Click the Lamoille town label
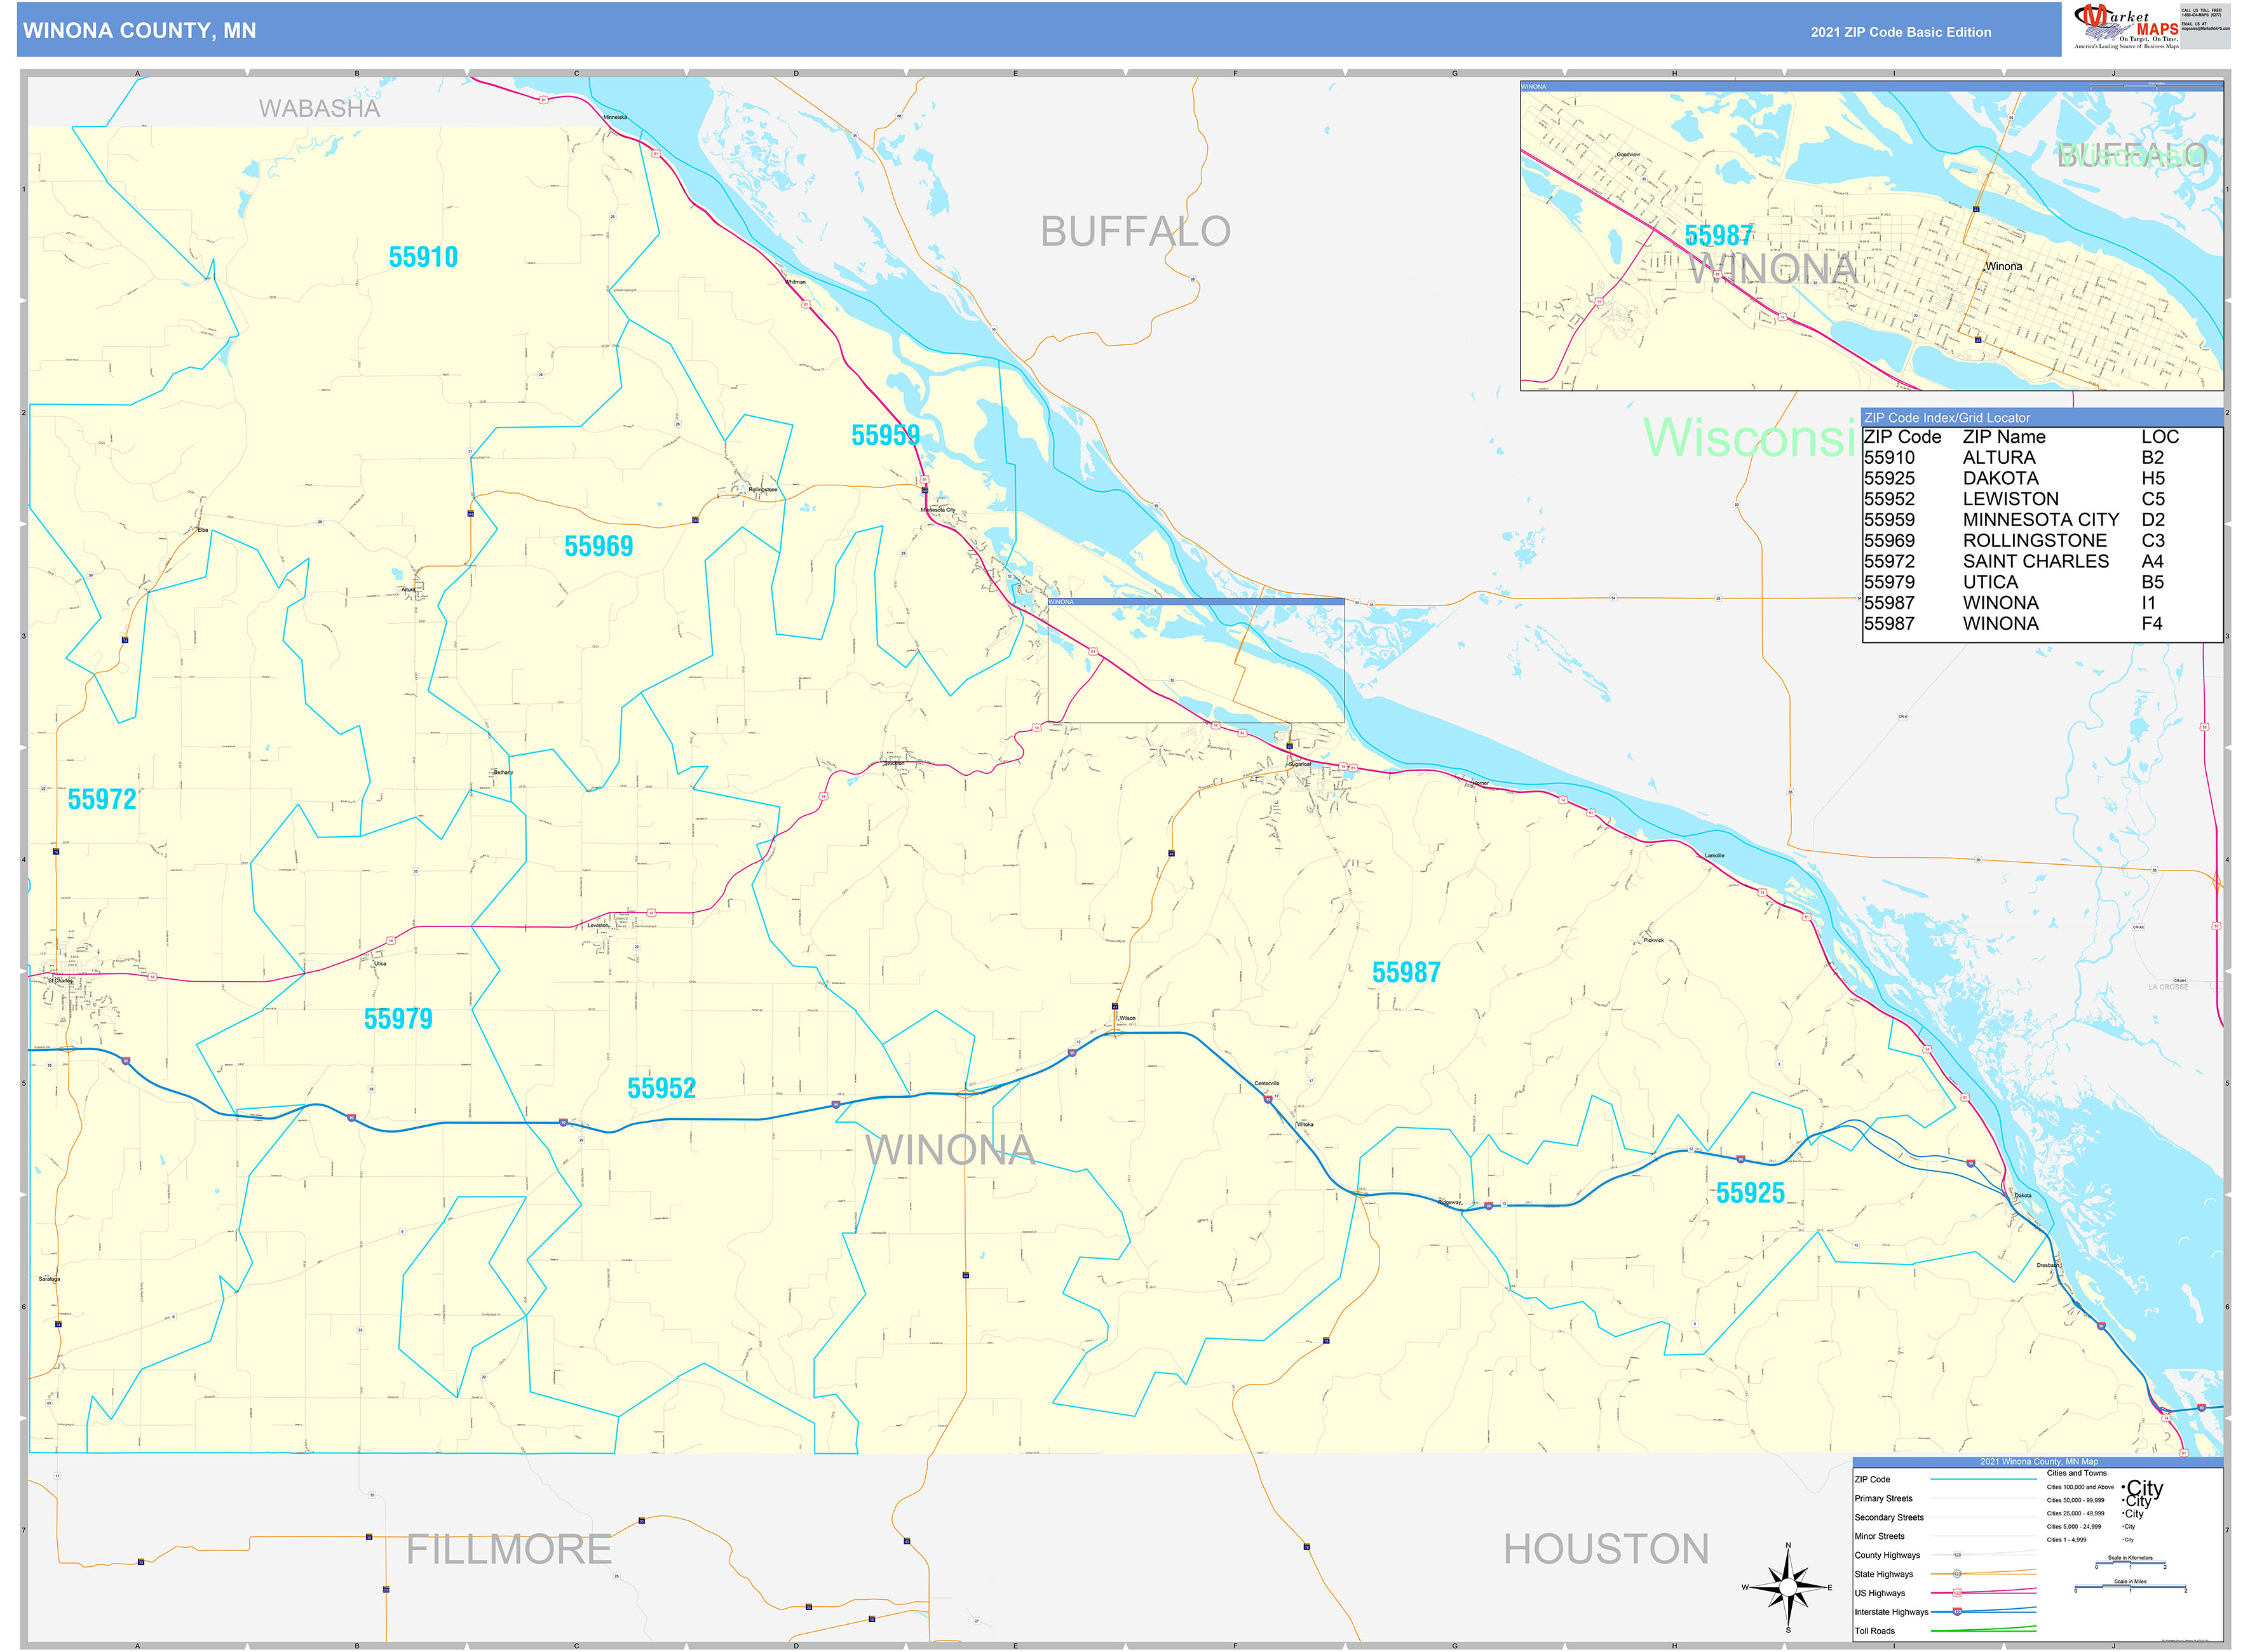 click(x=1714, y=856)
